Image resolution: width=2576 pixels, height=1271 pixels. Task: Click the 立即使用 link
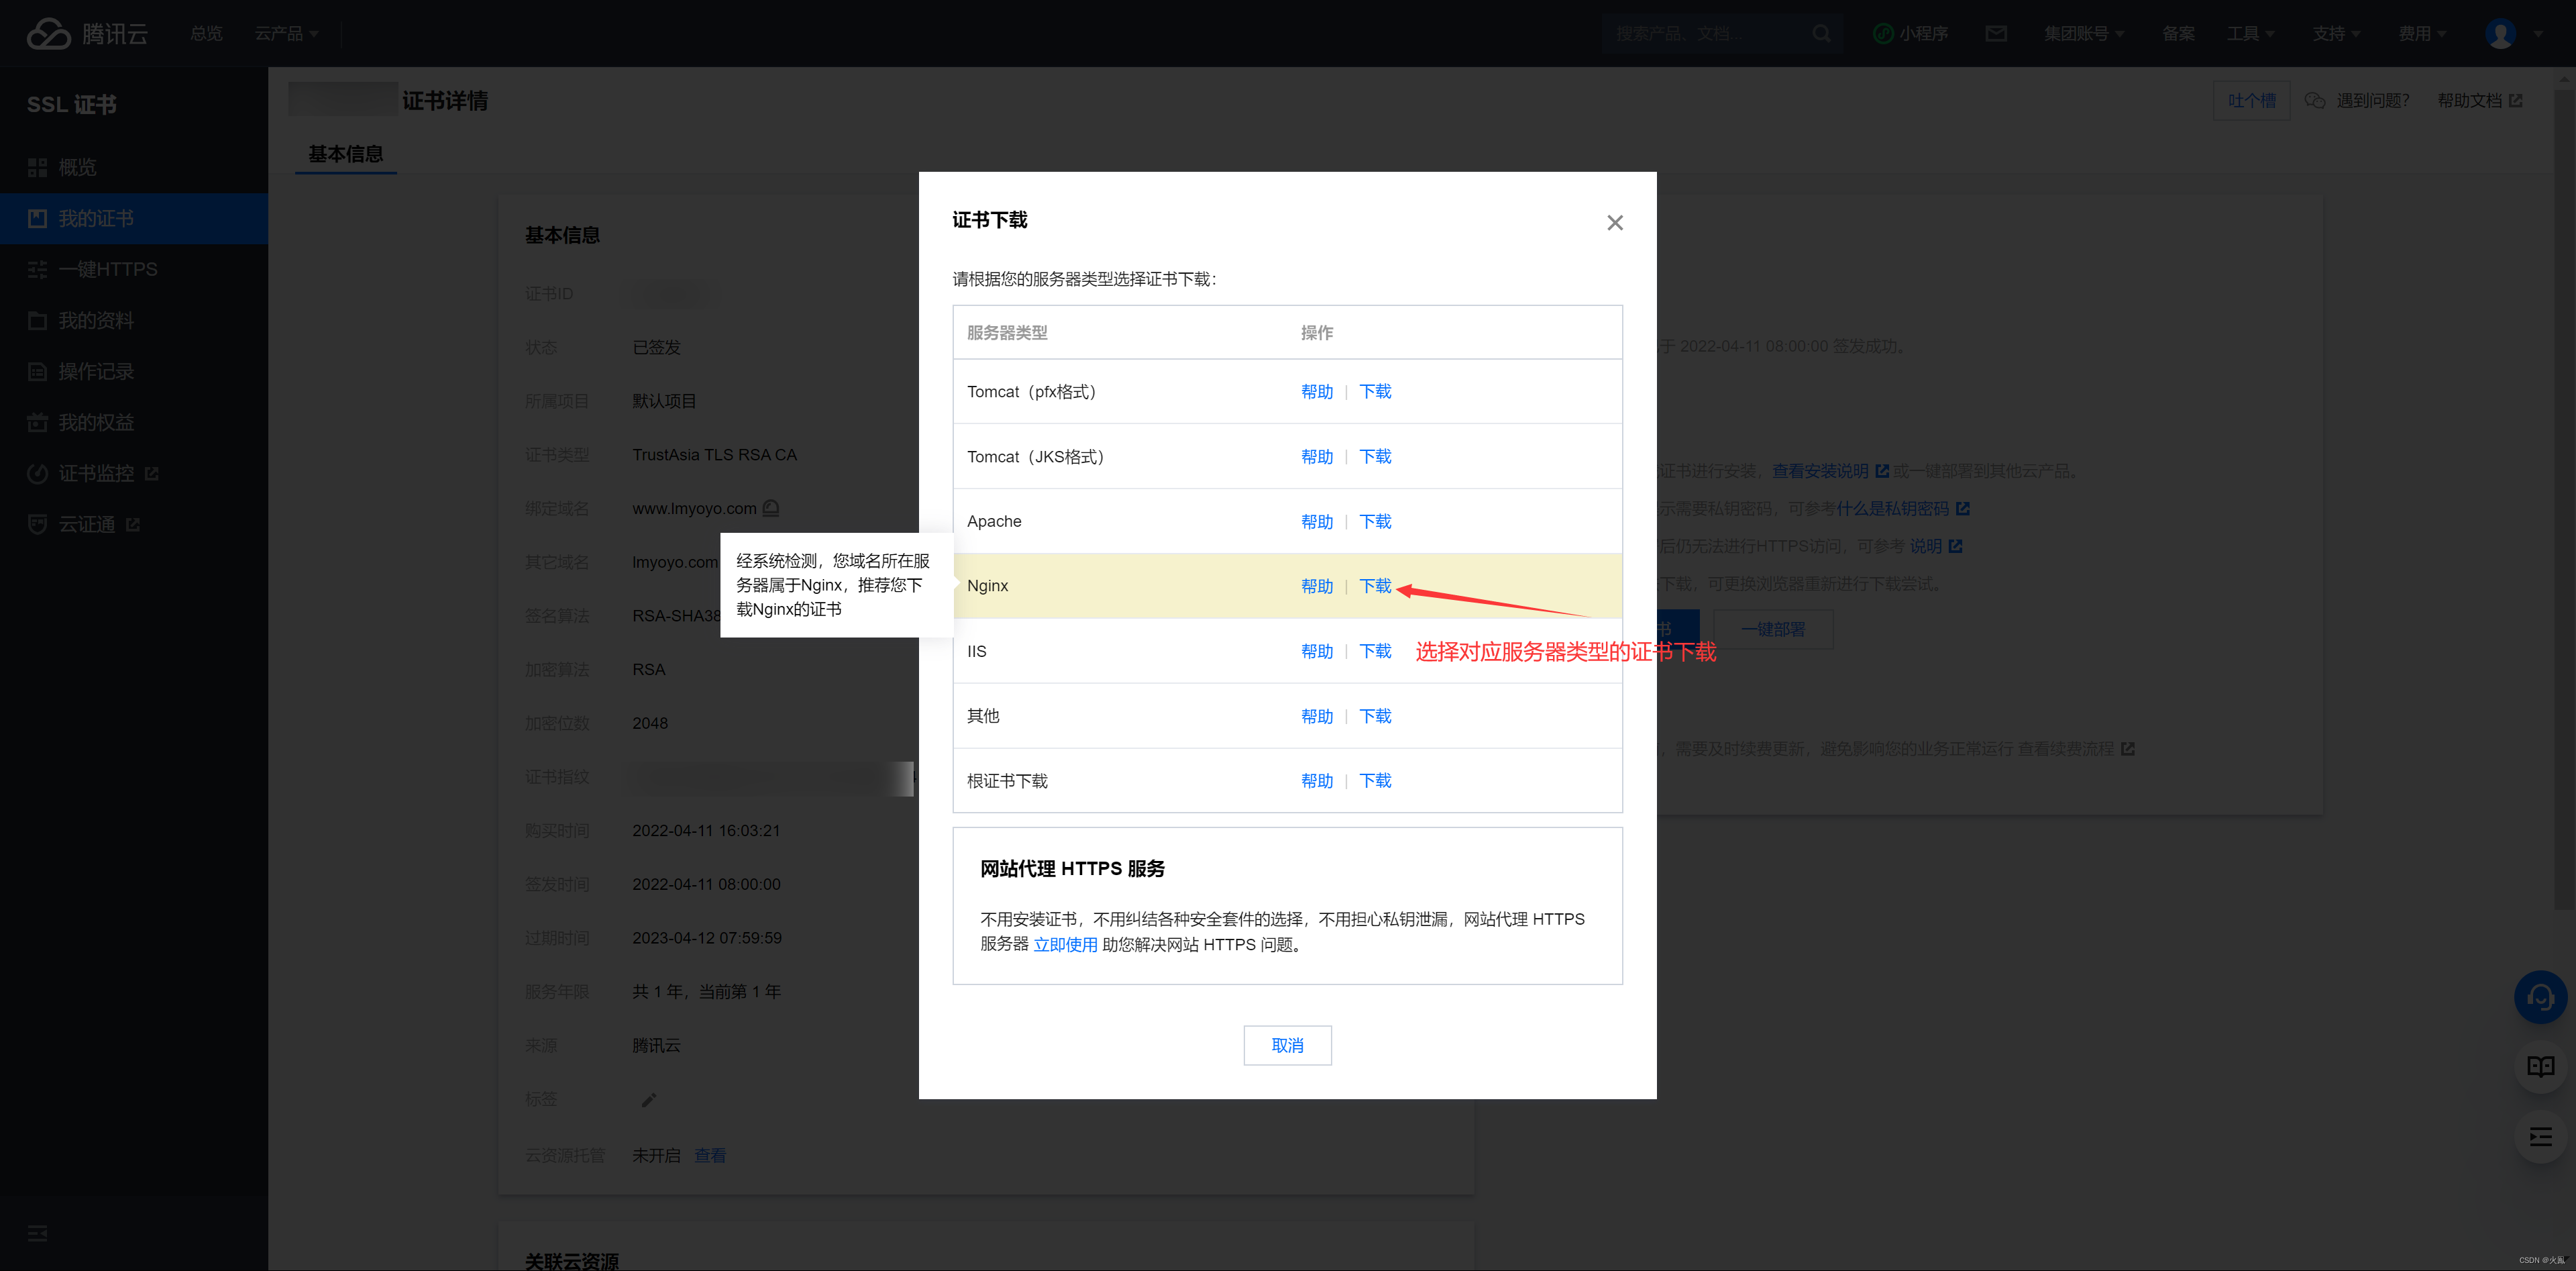pyautogui.click(x=1065, y=944)
